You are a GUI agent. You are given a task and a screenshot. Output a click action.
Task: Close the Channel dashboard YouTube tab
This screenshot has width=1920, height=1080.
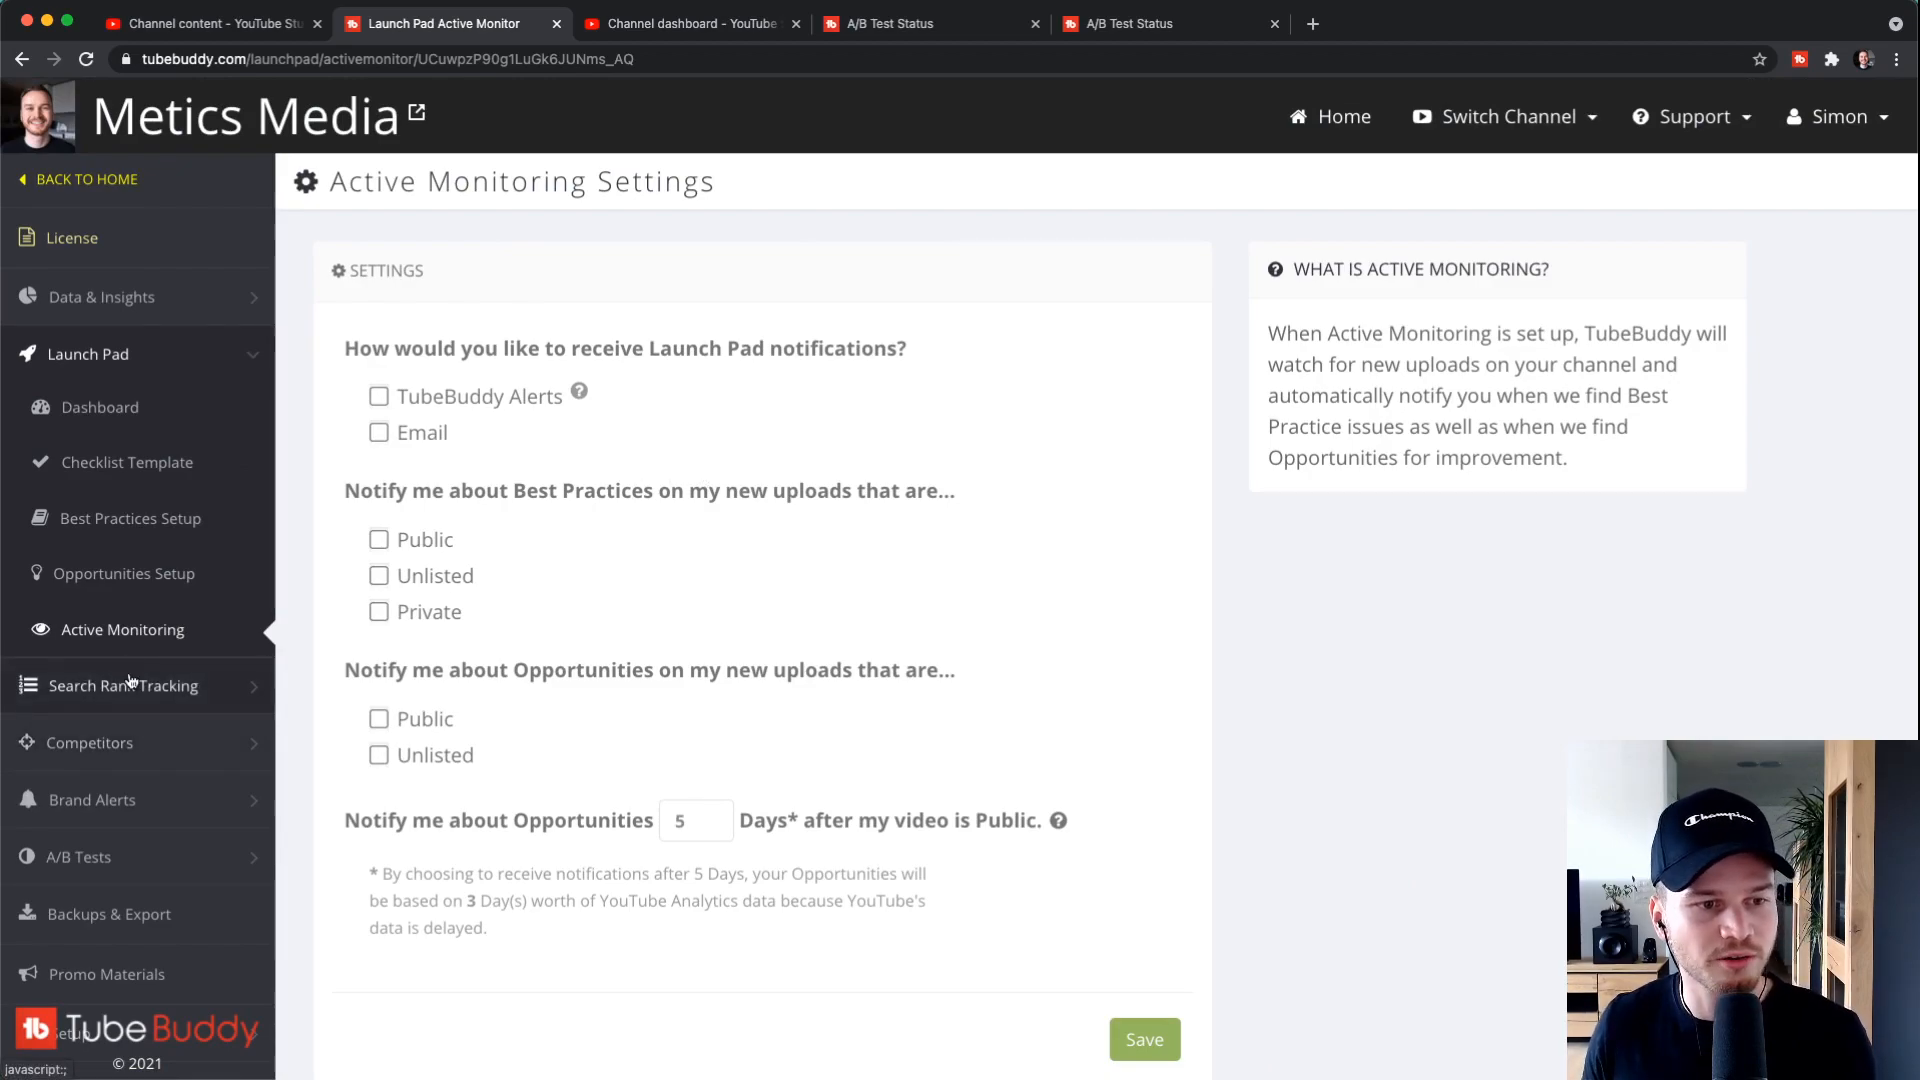pyautogui.click(x=796, y=23)
